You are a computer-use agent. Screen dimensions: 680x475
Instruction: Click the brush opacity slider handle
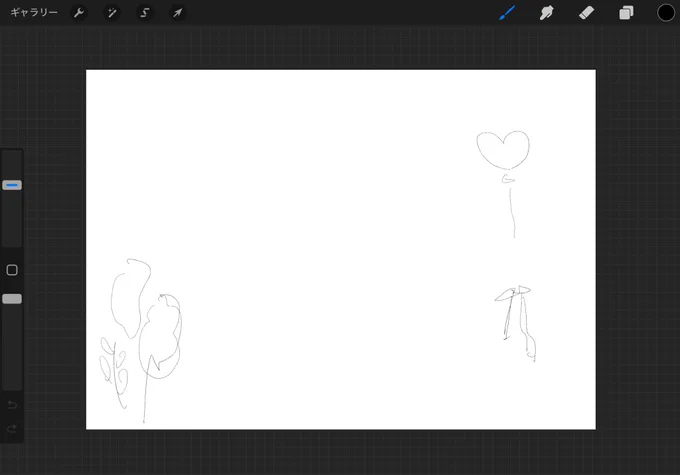pyautogui.click(x=12, y=299)
